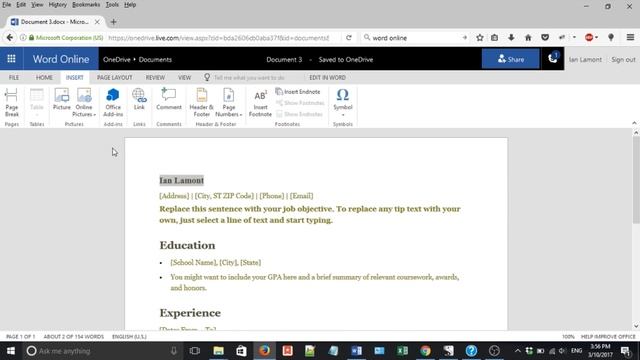Click the vertical document scrollbar thumb

click(636, 180)
